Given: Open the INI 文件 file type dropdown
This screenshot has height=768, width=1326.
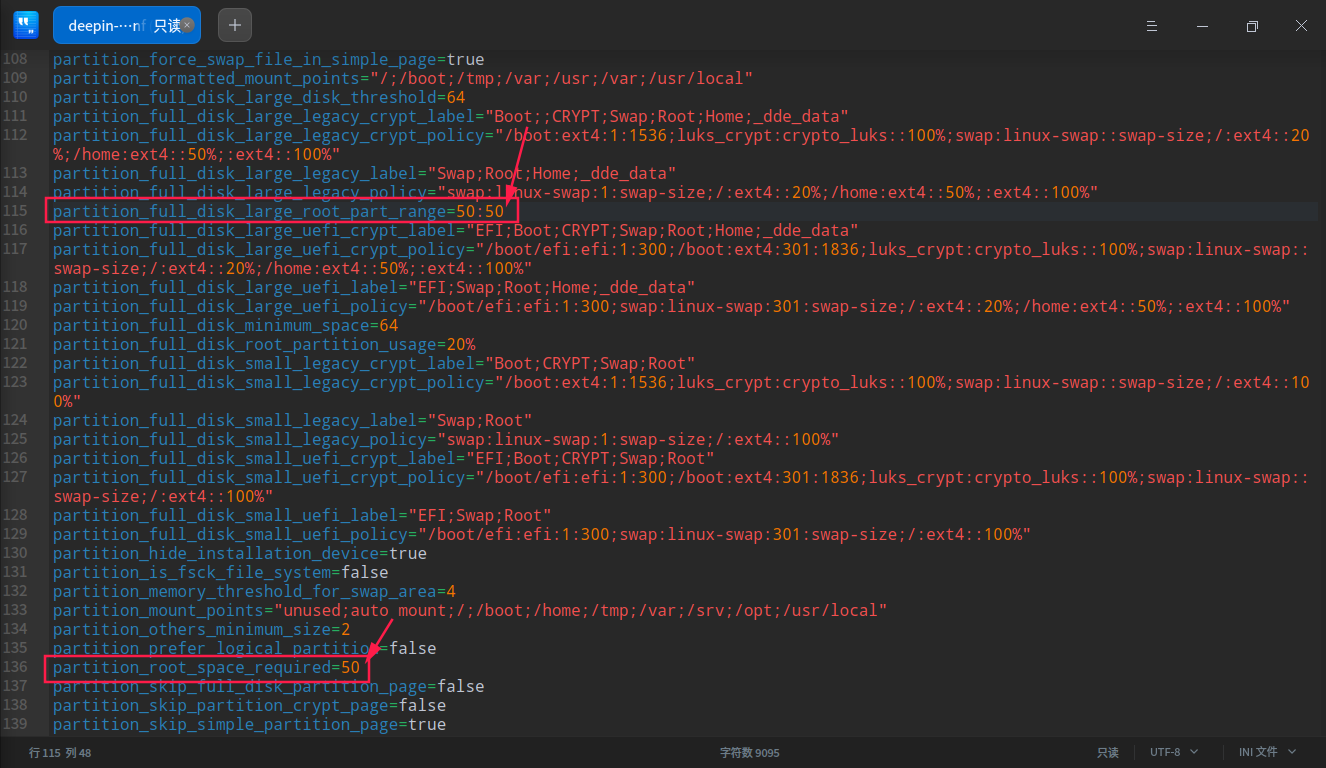Looking at the screenshot, I should click(x=1258, y=751).
